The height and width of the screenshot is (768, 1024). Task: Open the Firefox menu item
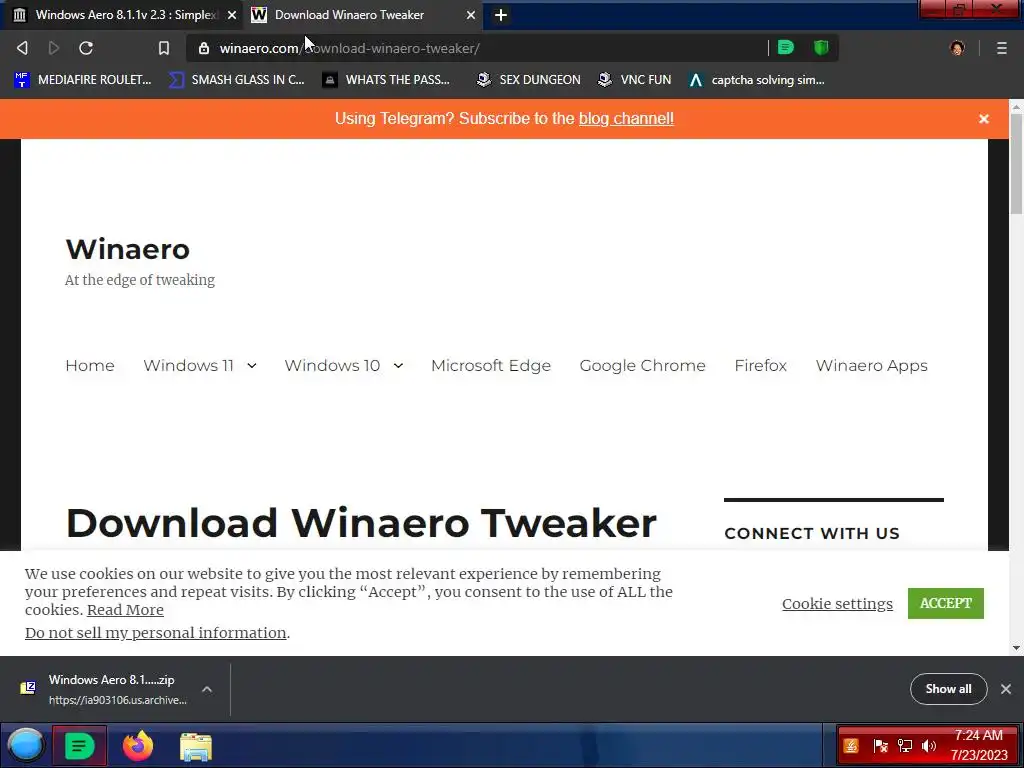pyautogui.click(x=761, y=366)
